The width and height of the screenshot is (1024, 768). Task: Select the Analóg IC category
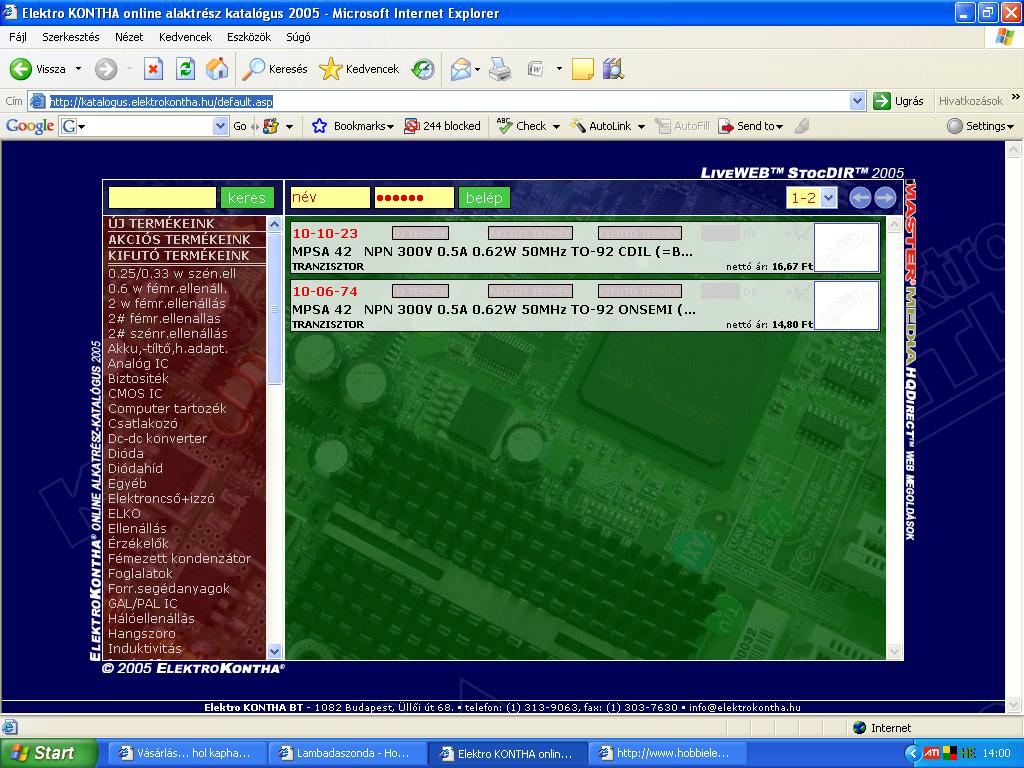coord(138,363)
